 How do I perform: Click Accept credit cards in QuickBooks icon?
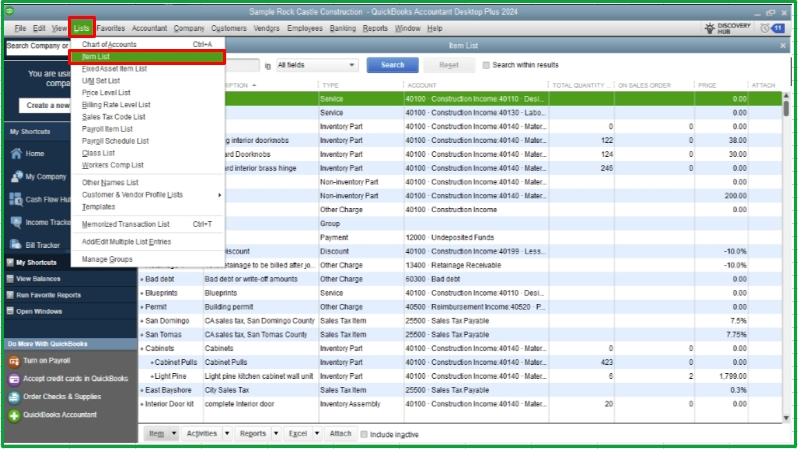pyautogui.click(x=14, y=378)
